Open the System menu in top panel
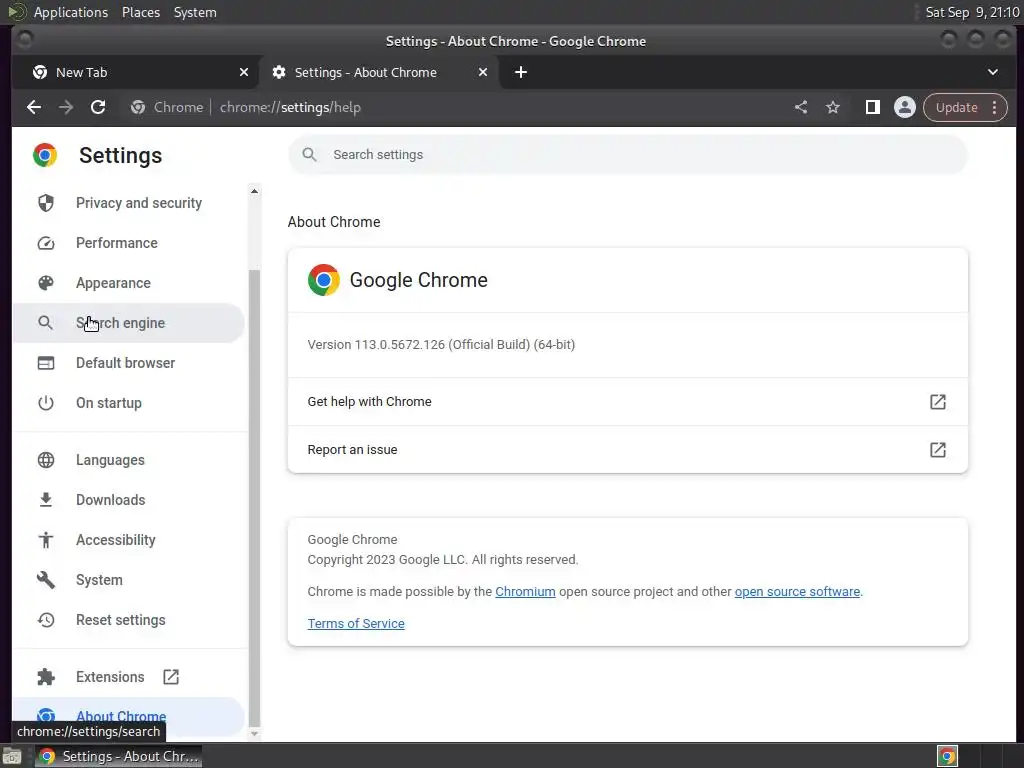 coord(195,12)
